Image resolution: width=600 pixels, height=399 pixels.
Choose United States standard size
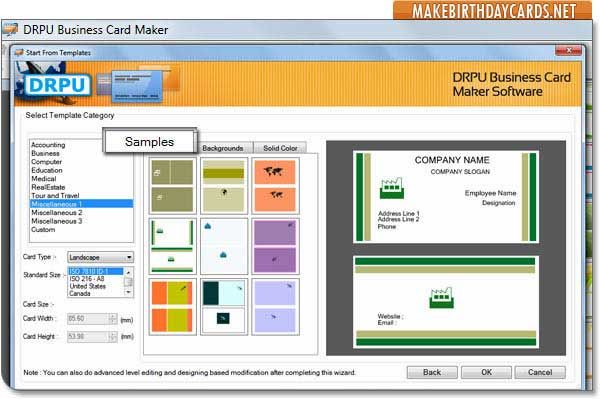96,286
